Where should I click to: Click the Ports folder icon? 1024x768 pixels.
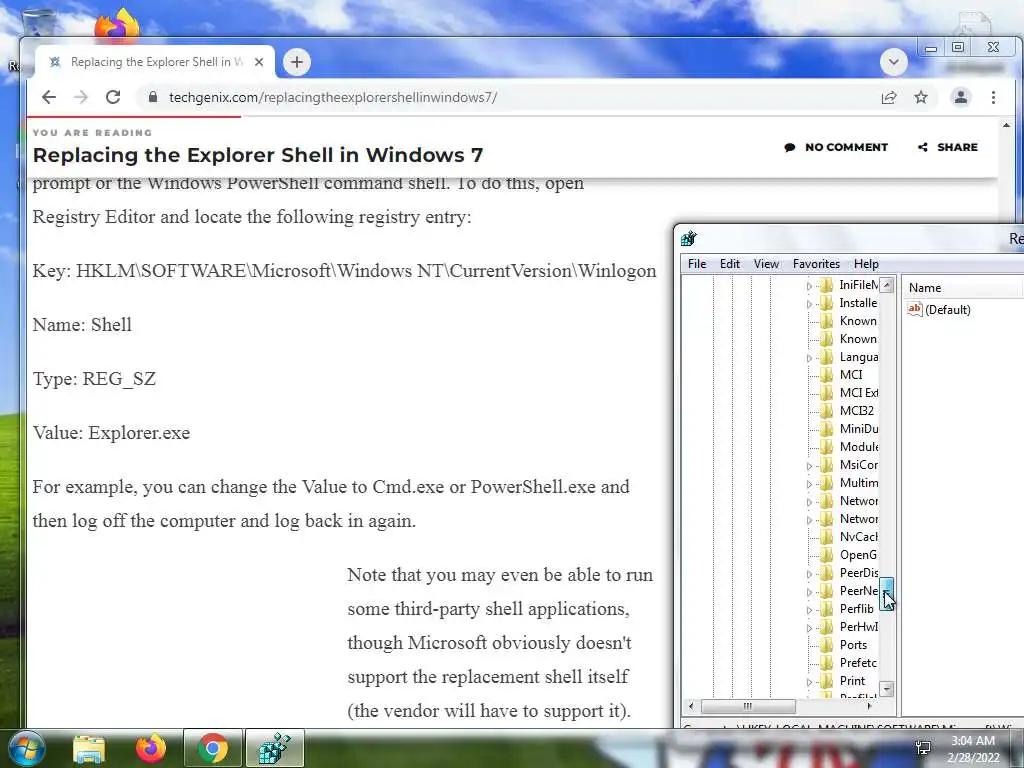[x=827, y=645]
